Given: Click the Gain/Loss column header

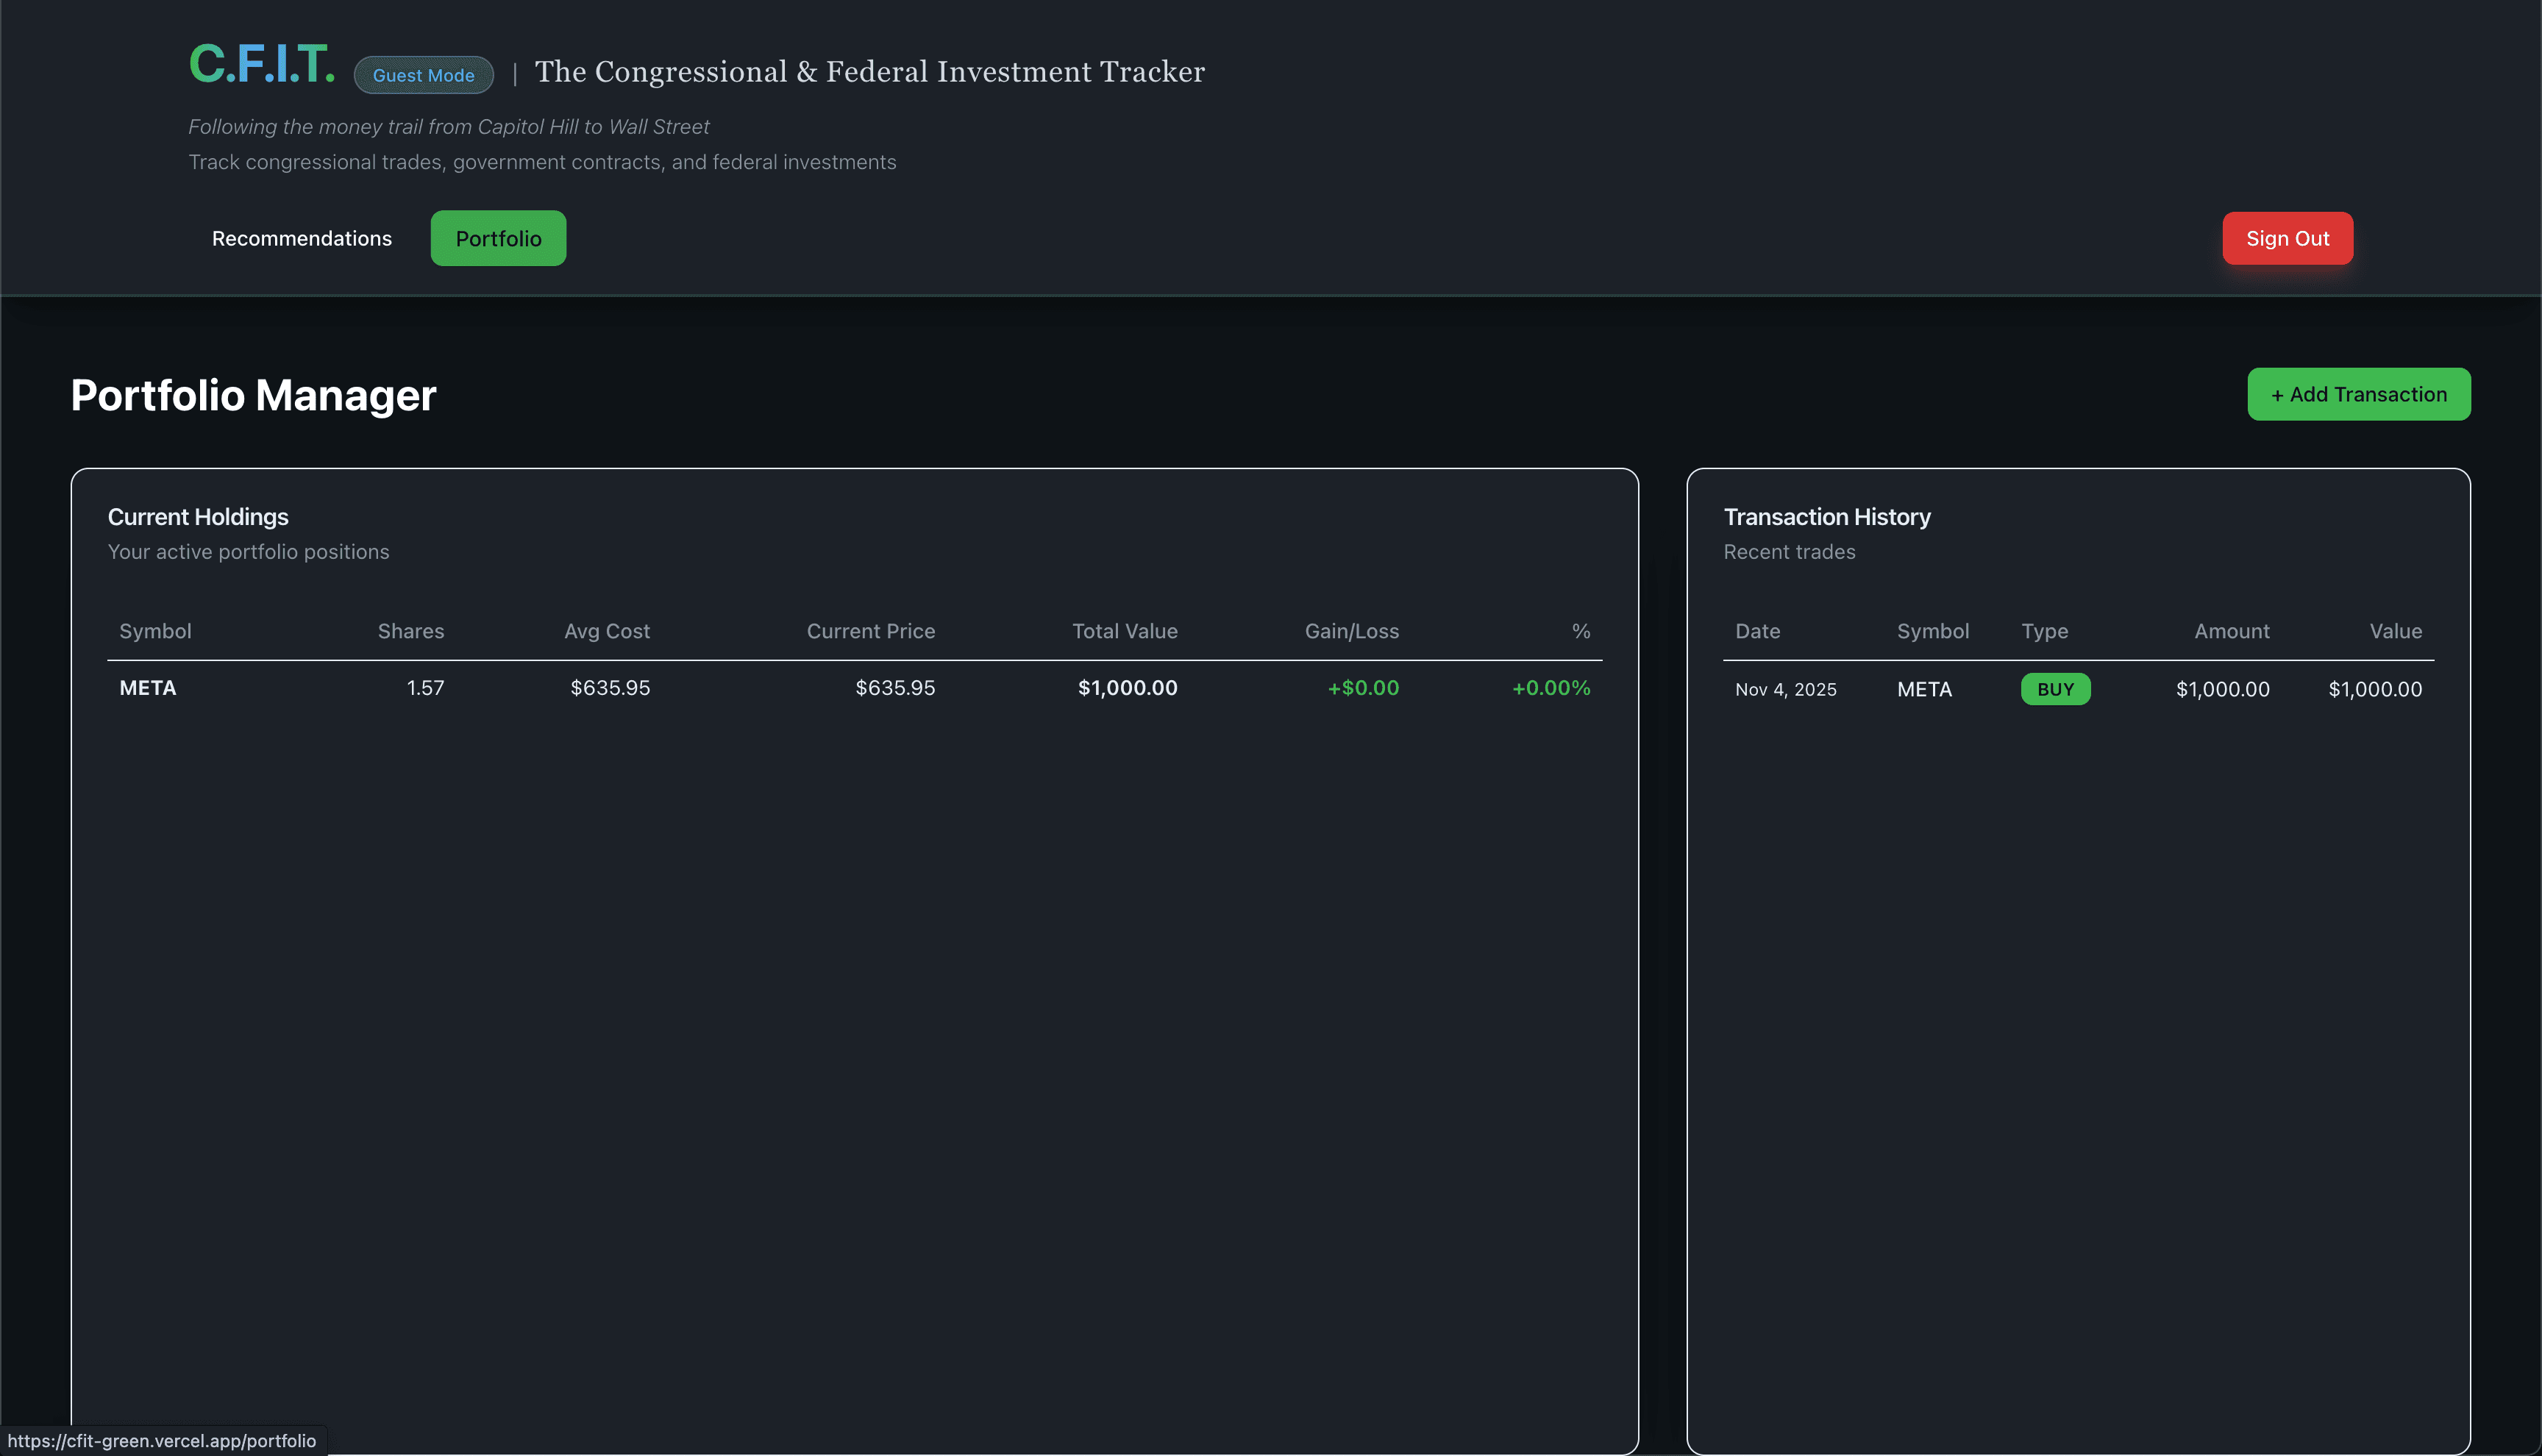Looking at the screenshot, I should point(1351,631).
